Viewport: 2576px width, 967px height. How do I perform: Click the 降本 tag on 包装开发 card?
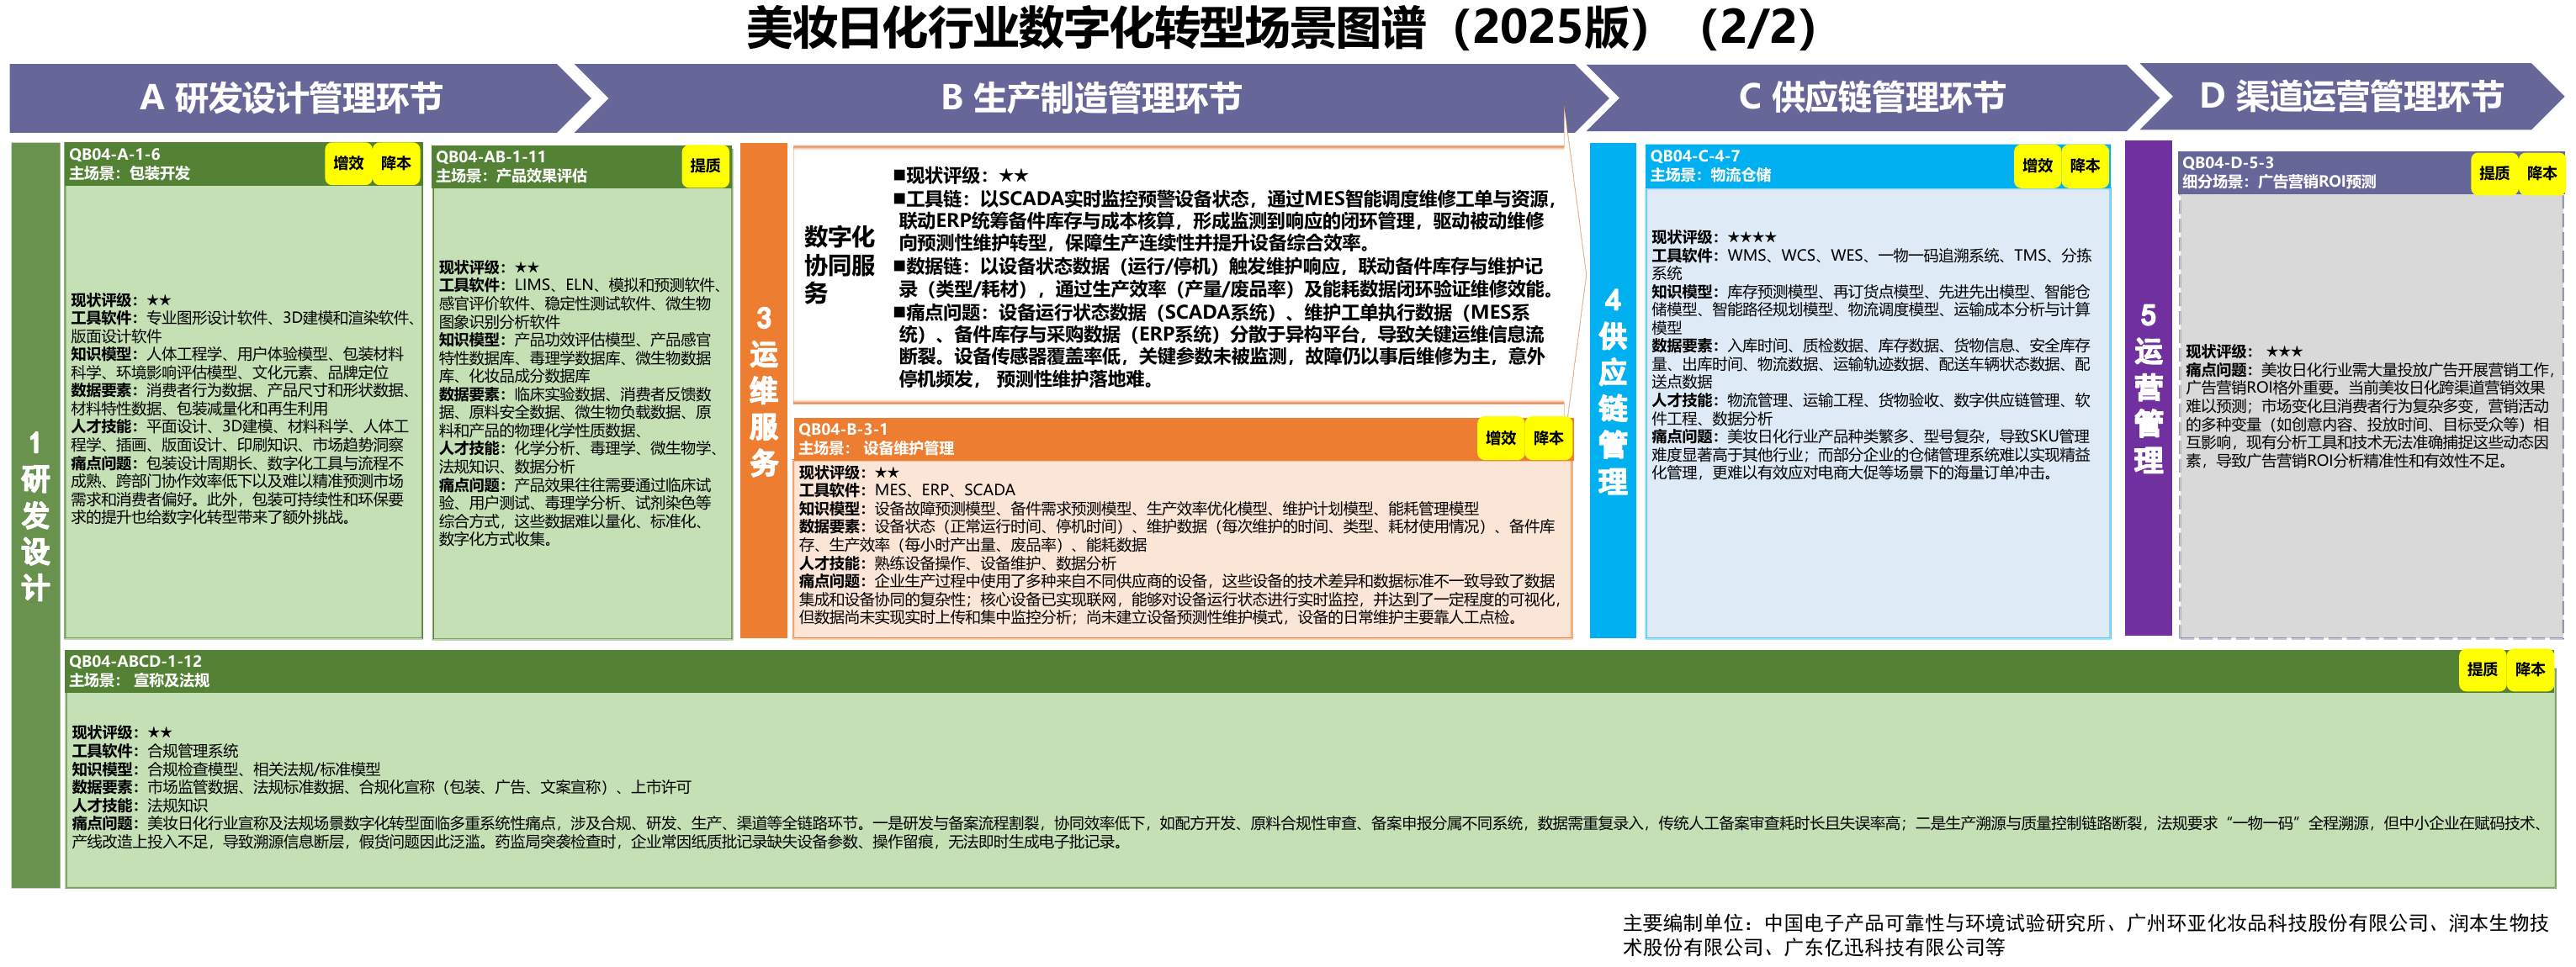tap(396, 163)
